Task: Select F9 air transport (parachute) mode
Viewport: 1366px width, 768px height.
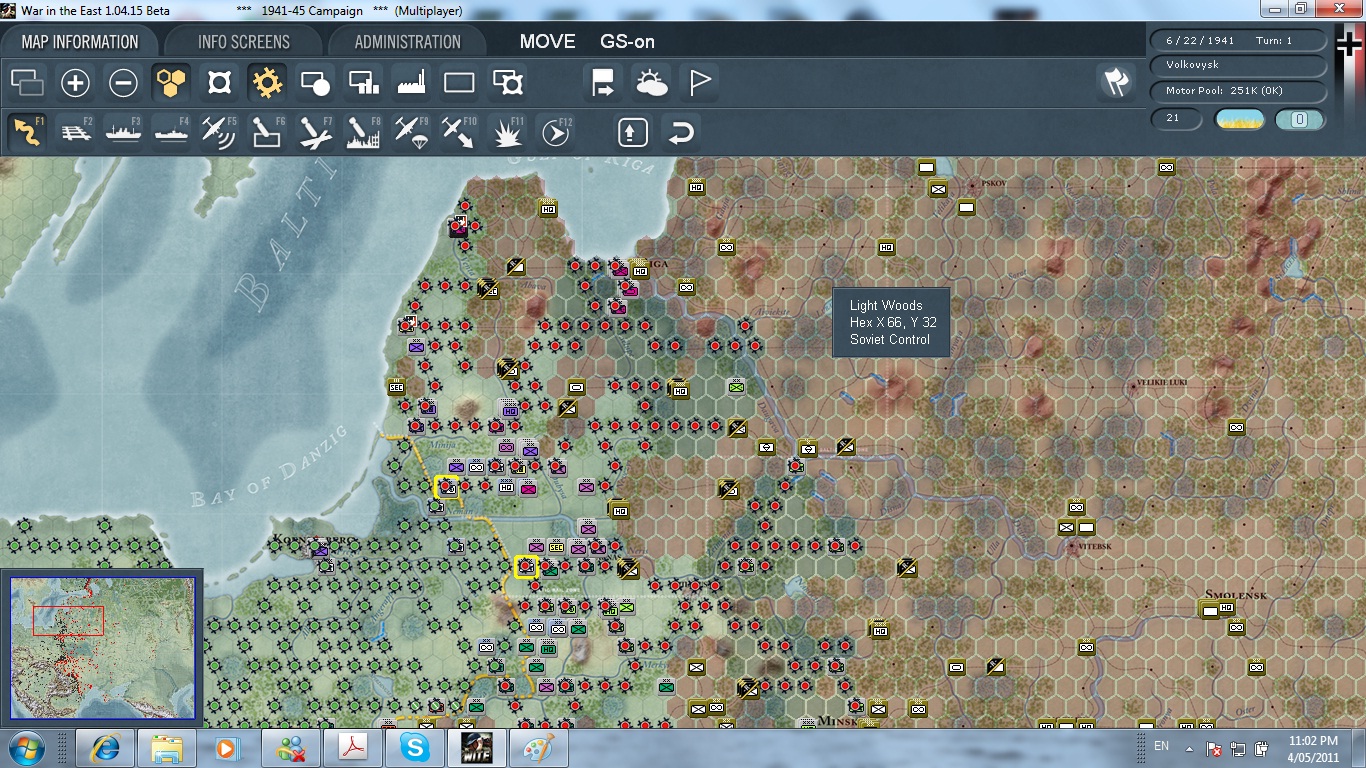Action: click(x=411, y=132)
